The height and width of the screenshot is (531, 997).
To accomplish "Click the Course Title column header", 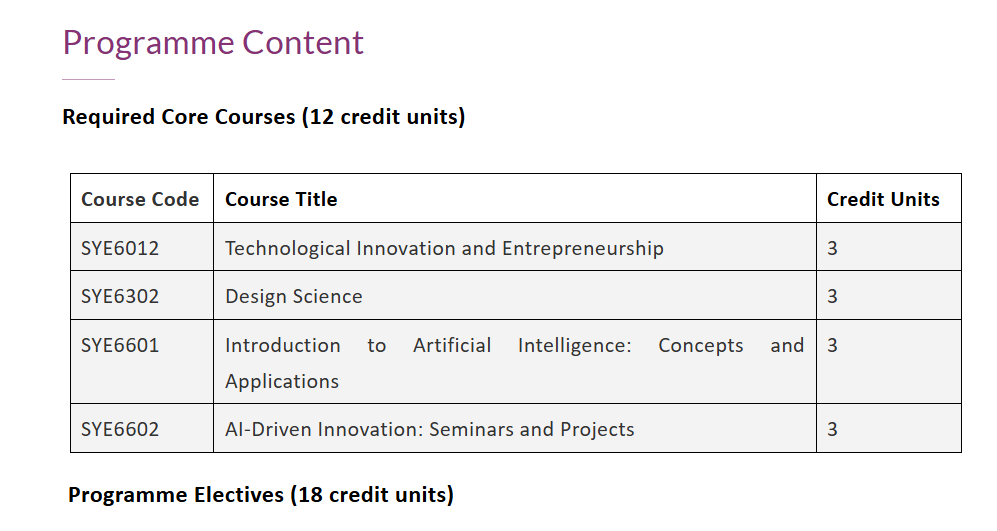I will [281, 199].
